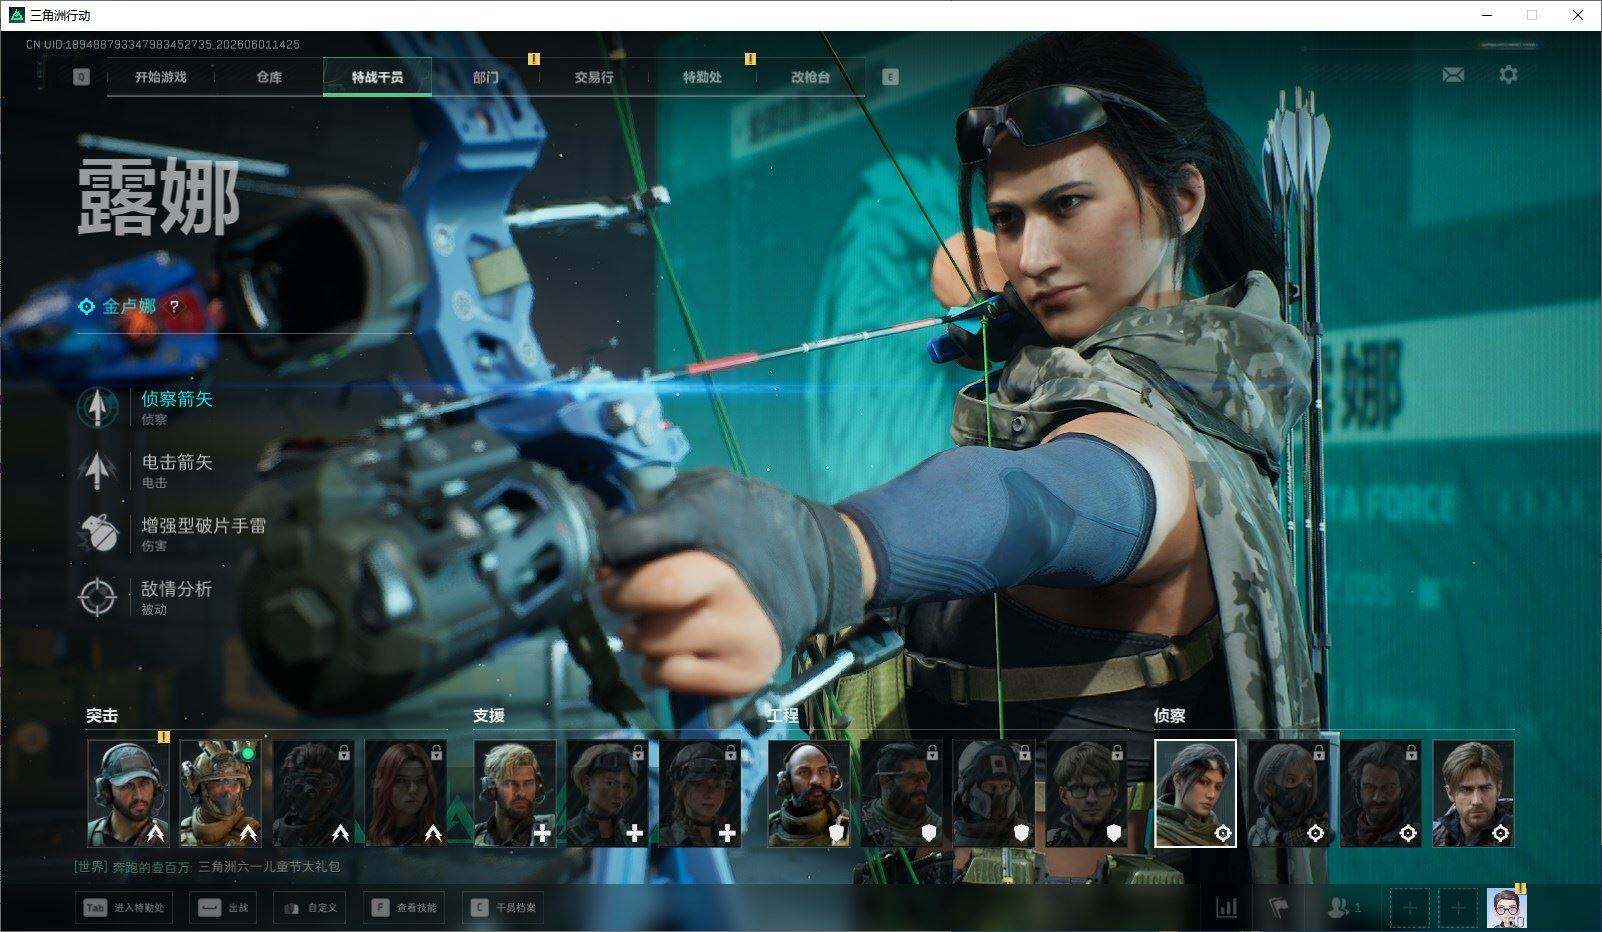
Task: Close the 三角洲行动 window
Action: point(1578,15)
